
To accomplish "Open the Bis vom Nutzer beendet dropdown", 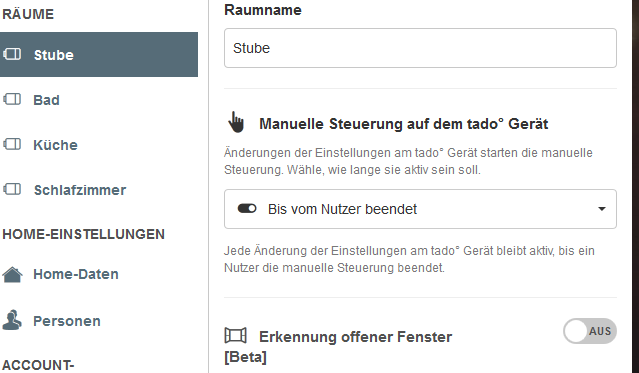I will coord(420,209).
